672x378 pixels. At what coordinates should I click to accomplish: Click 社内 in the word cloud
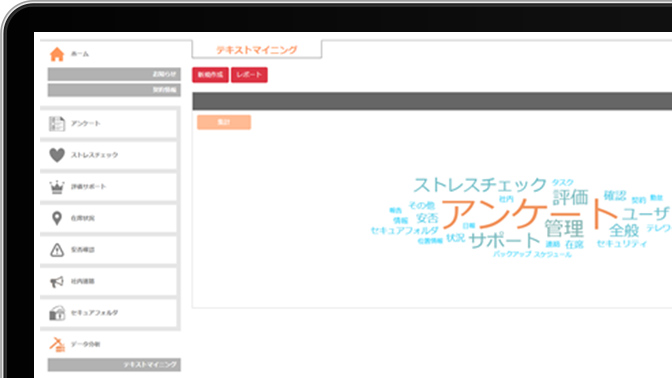(506, 199)
